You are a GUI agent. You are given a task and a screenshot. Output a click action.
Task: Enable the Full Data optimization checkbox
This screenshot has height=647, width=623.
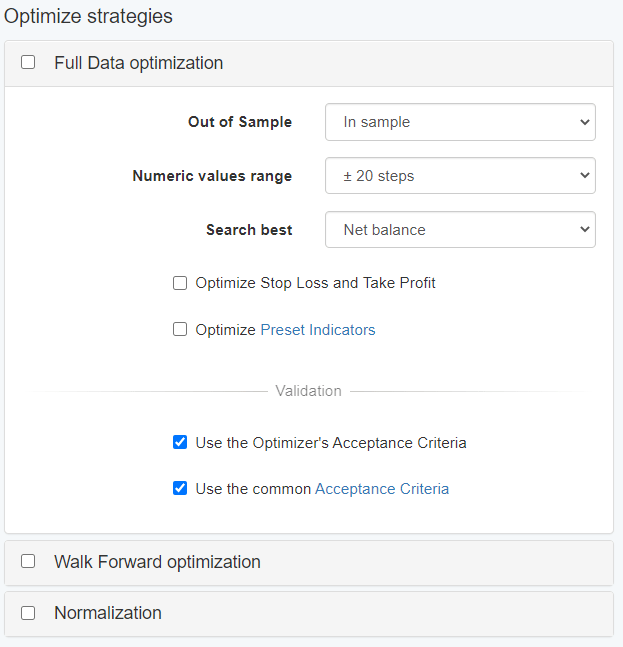tap(28, 62)
